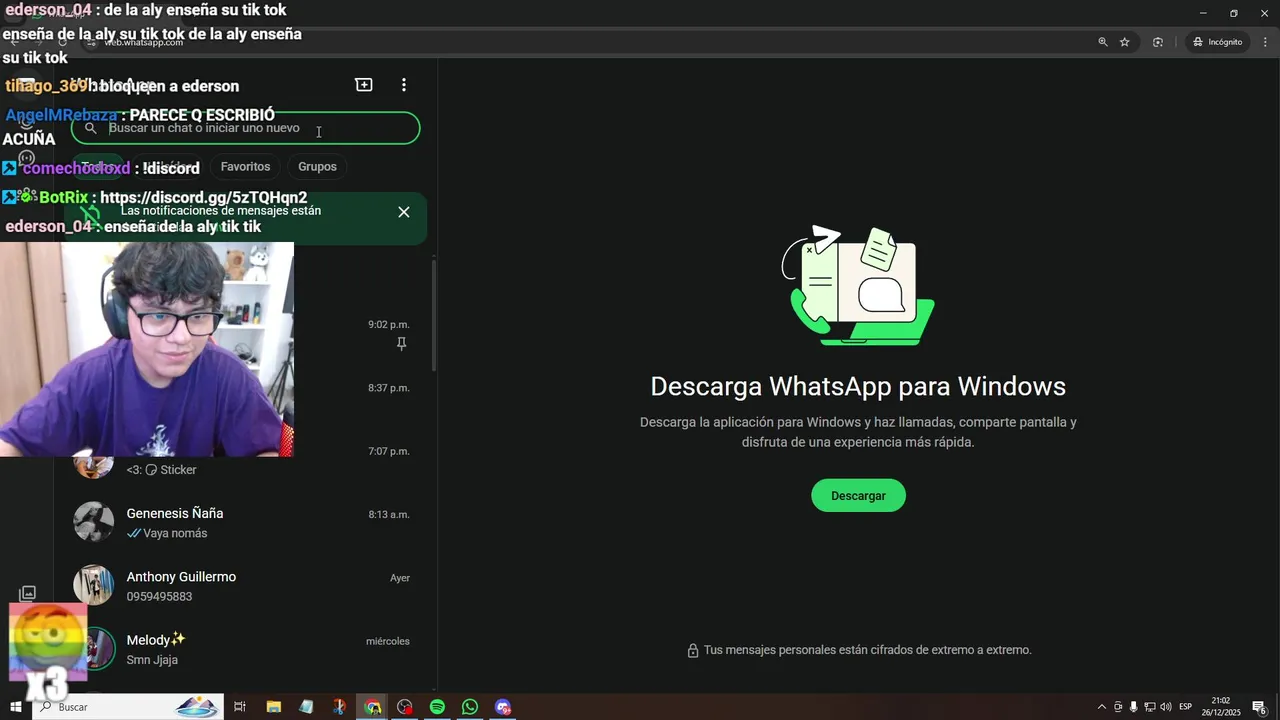Open the scissors icon app on the taskbar

pyautogui.click(x=339, y=707)
